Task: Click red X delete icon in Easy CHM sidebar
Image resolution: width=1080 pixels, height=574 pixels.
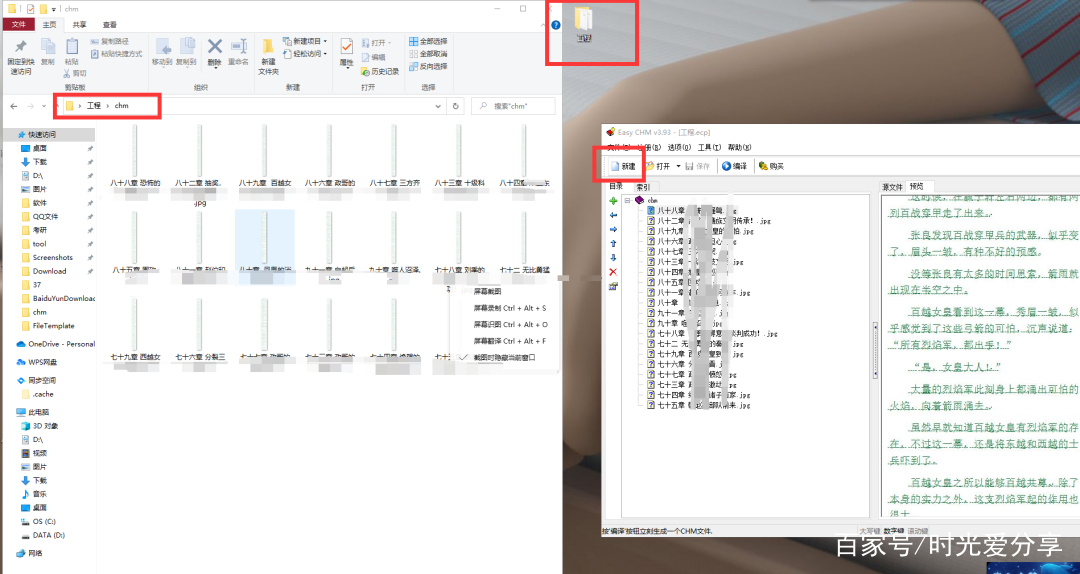Action: (x=613, y=272)
